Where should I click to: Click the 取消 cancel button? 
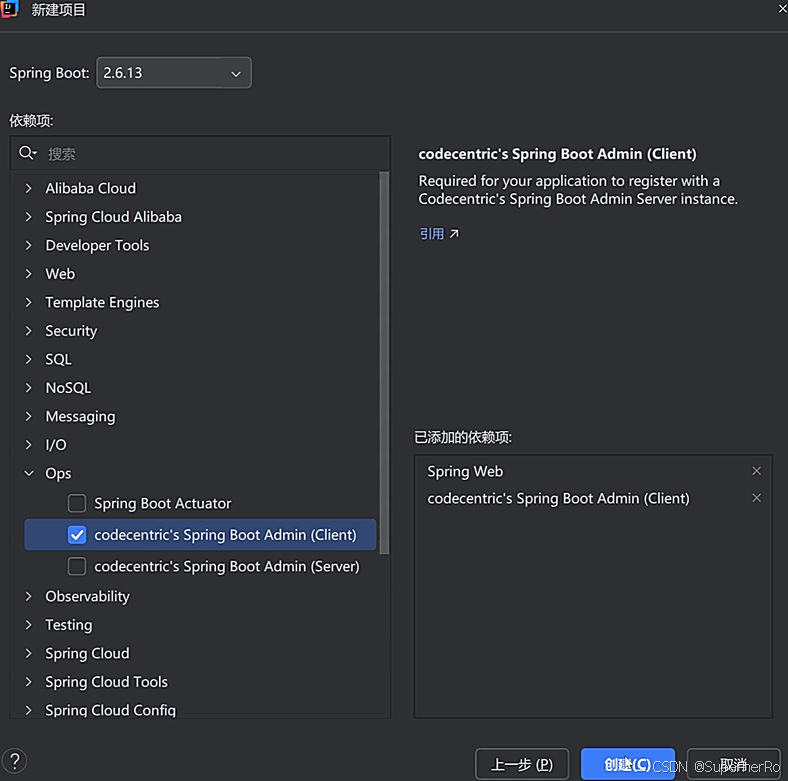[x=733, y=764]
